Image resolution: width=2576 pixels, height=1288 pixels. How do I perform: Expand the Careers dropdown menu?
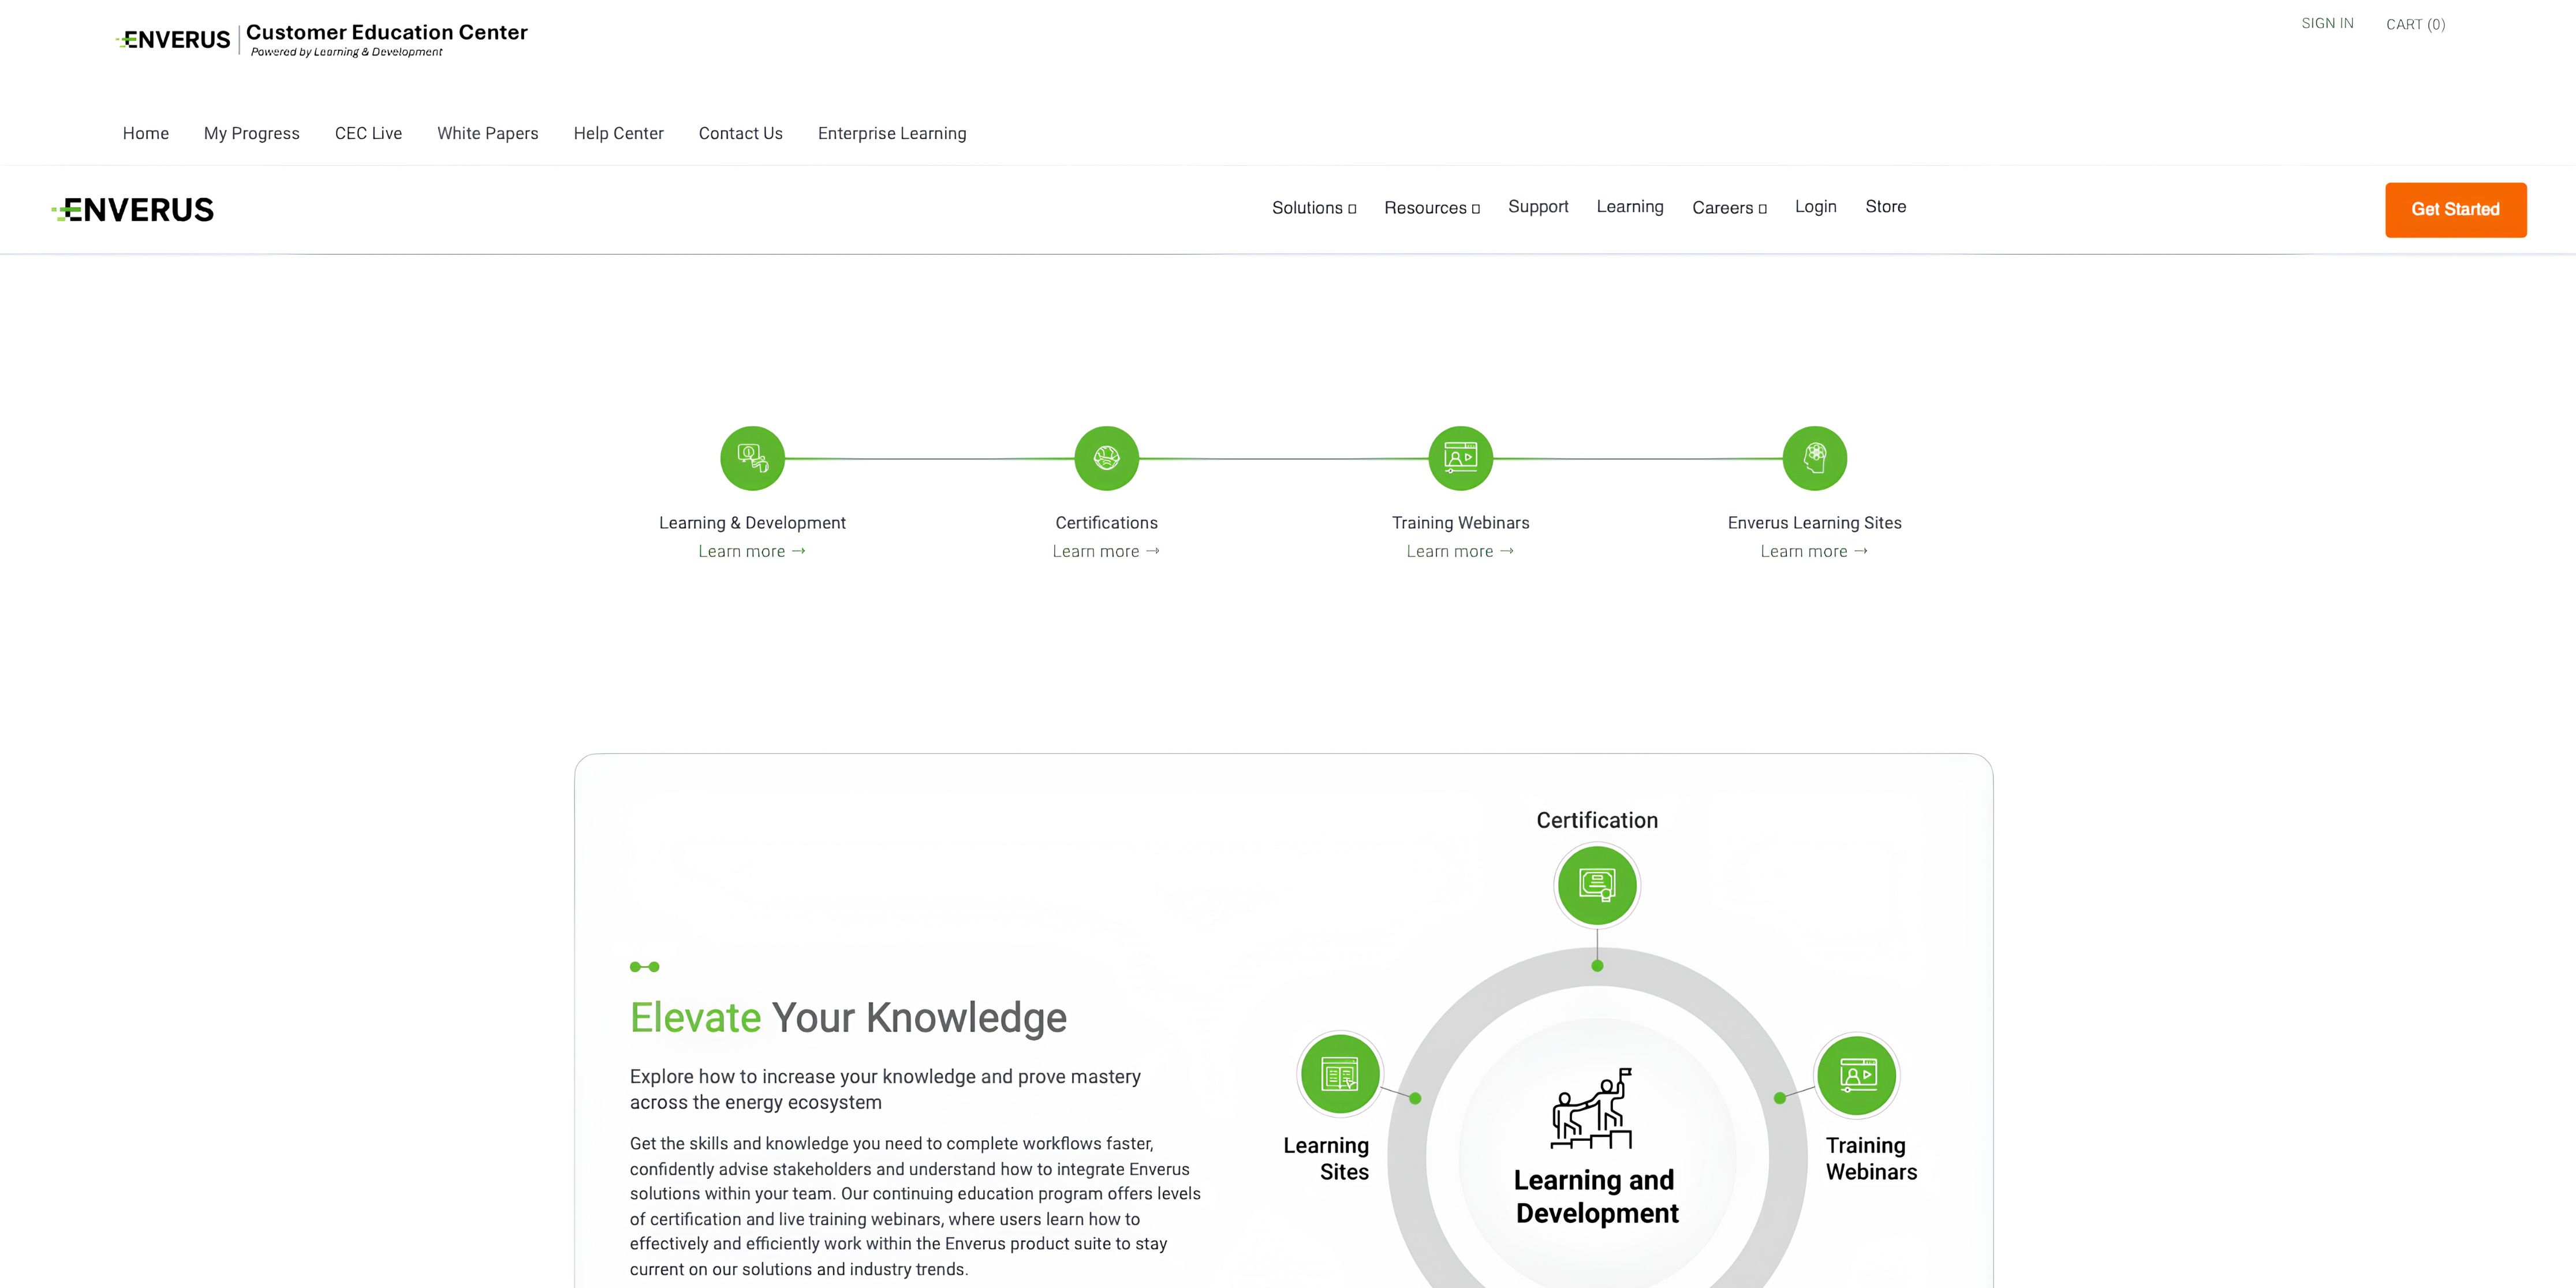(1729, 208)
